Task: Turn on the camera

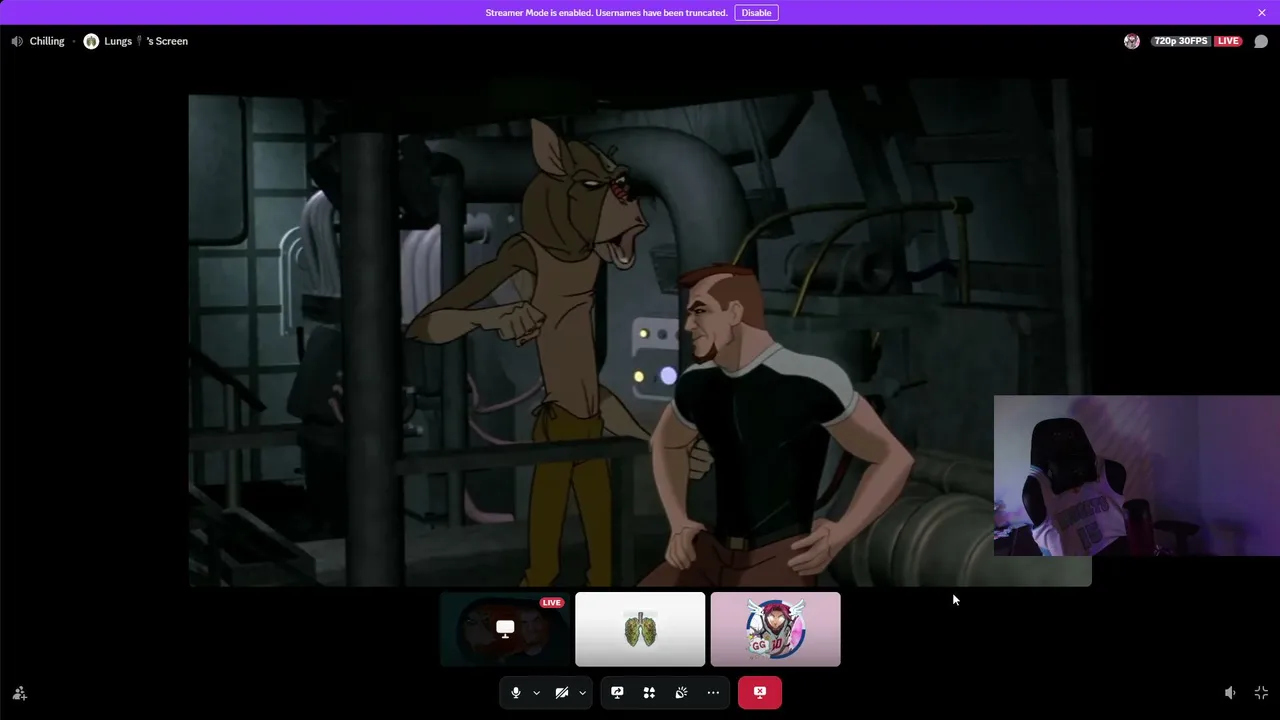Action: [562, 692]
